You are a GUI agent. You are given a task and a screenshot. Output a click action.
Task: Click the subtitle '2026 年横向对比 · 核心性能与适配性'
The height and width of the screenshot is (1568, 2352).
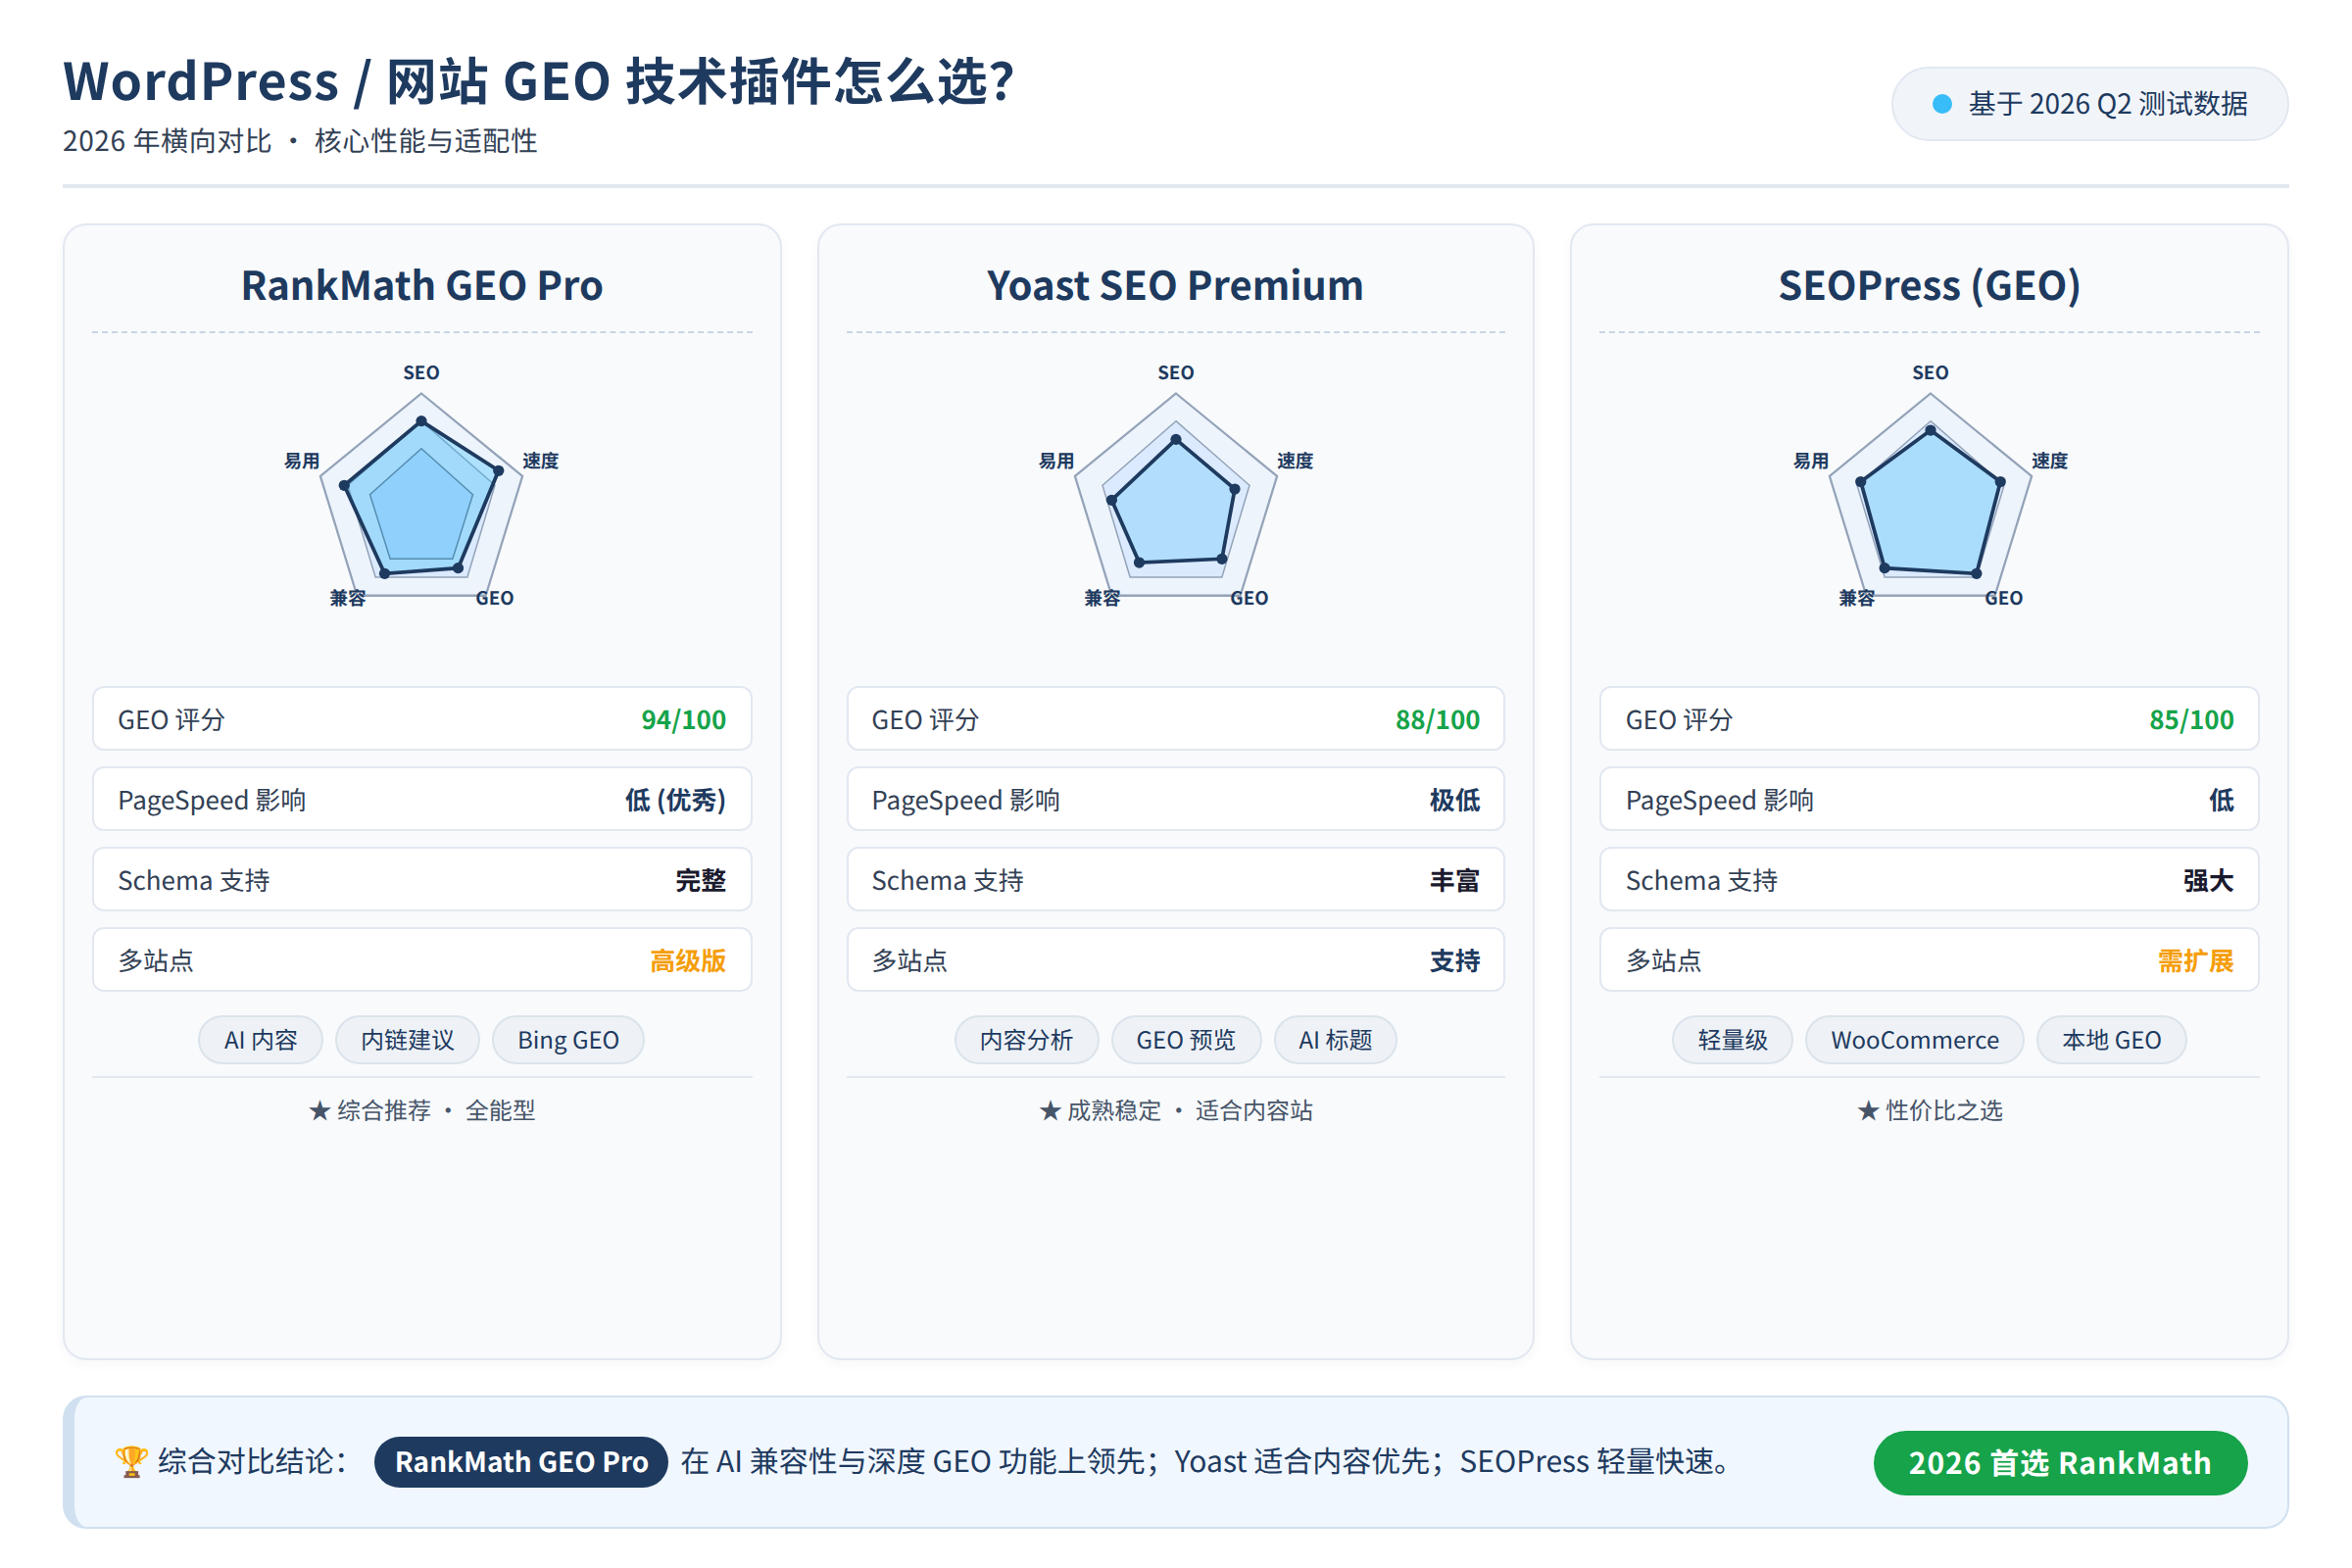pos(300,141)
